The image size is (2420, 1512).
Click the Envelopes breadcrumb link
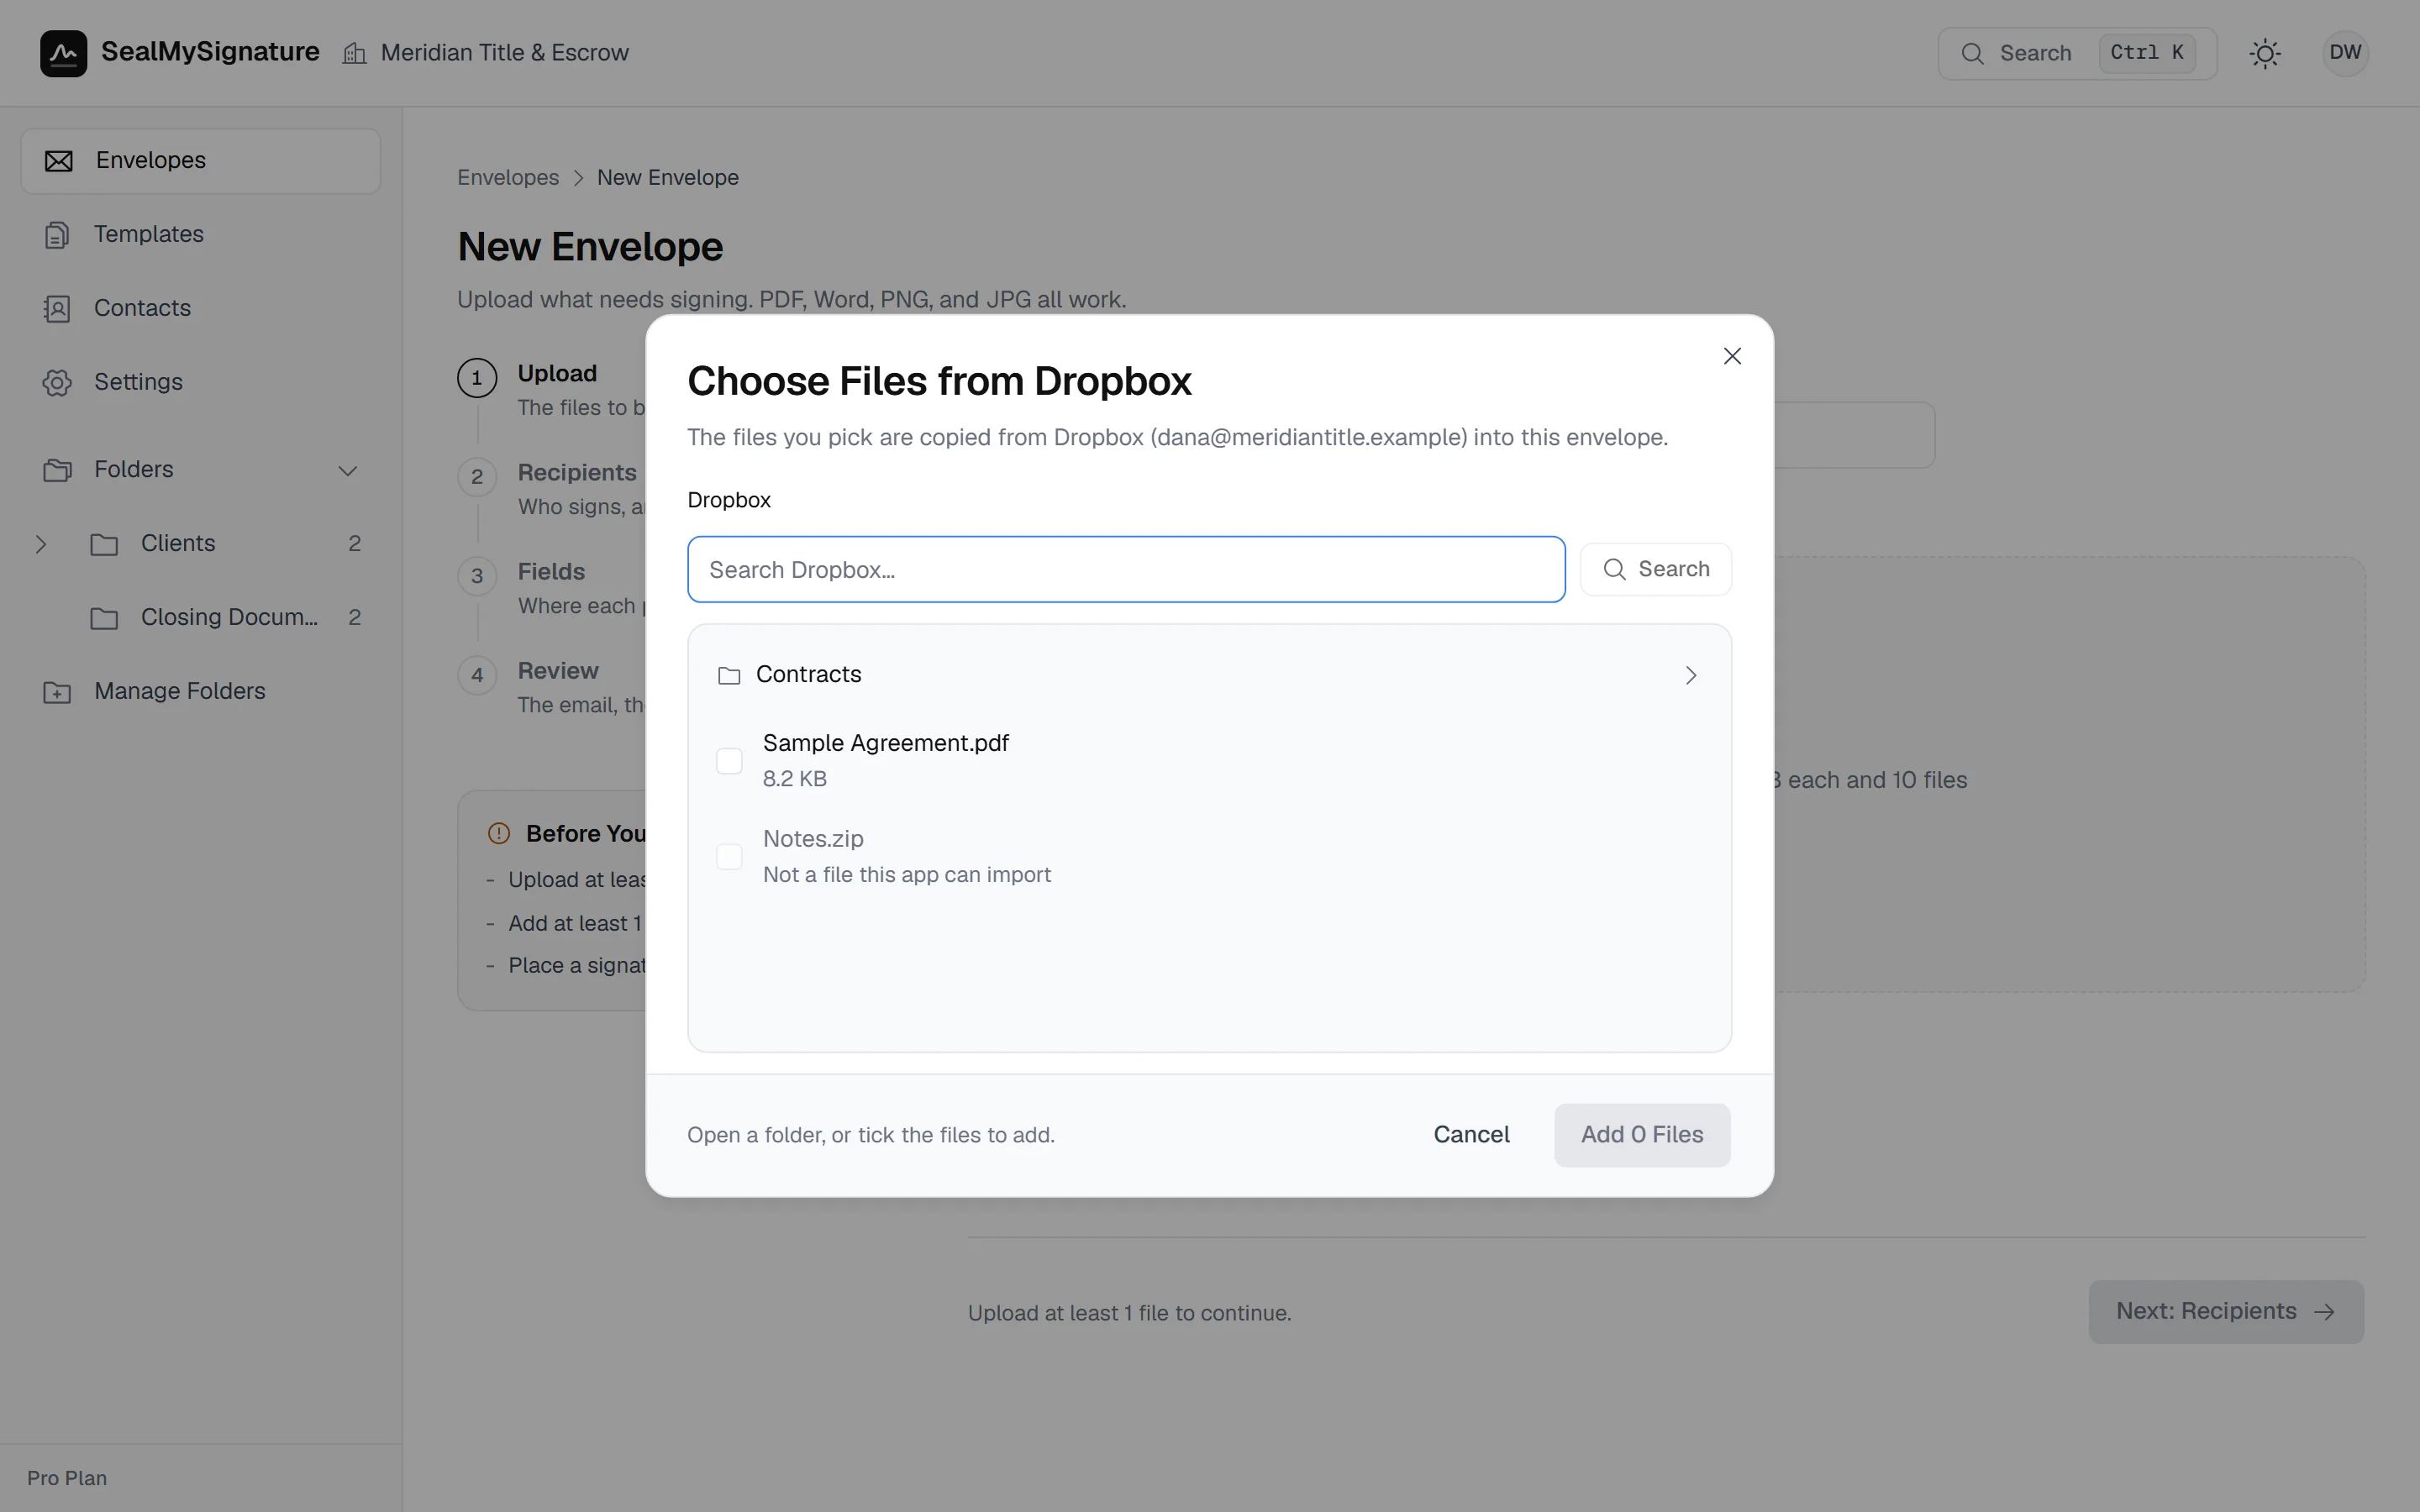click(x=508, y=177)
